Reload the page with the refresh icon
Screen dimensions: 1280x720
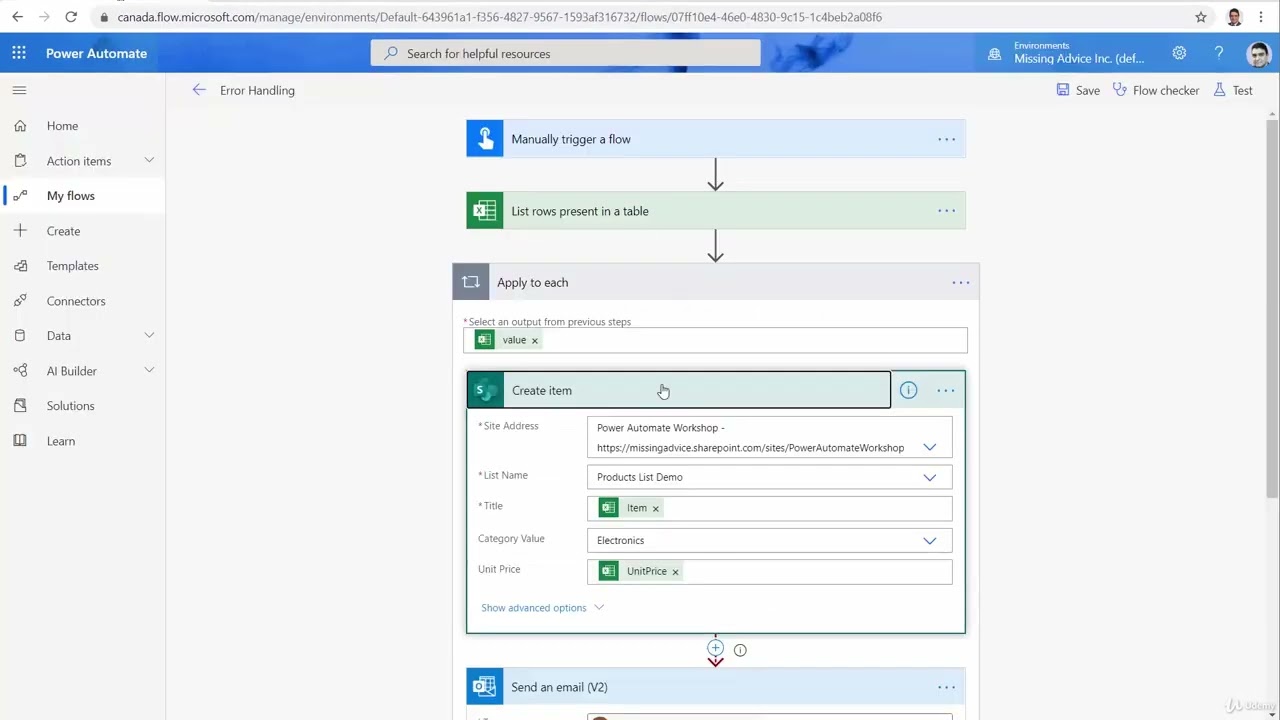click(71, 17)
